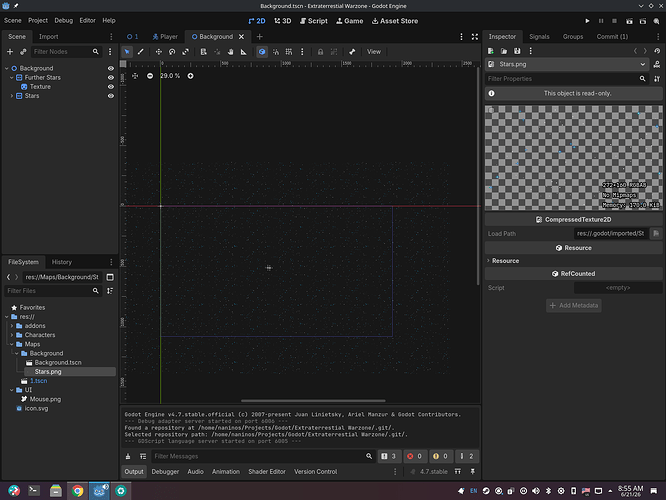Expand the addons folder
The height and width of the screenshot is (500, 666).
click(x=12, y=326)
